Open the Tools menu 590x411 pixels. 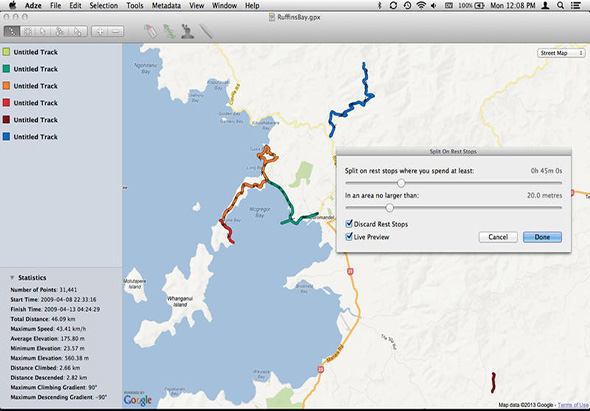click(x=135, y=5)
